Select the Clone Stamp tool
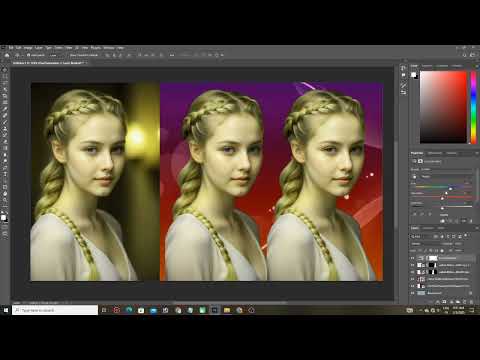 point(5,128)
